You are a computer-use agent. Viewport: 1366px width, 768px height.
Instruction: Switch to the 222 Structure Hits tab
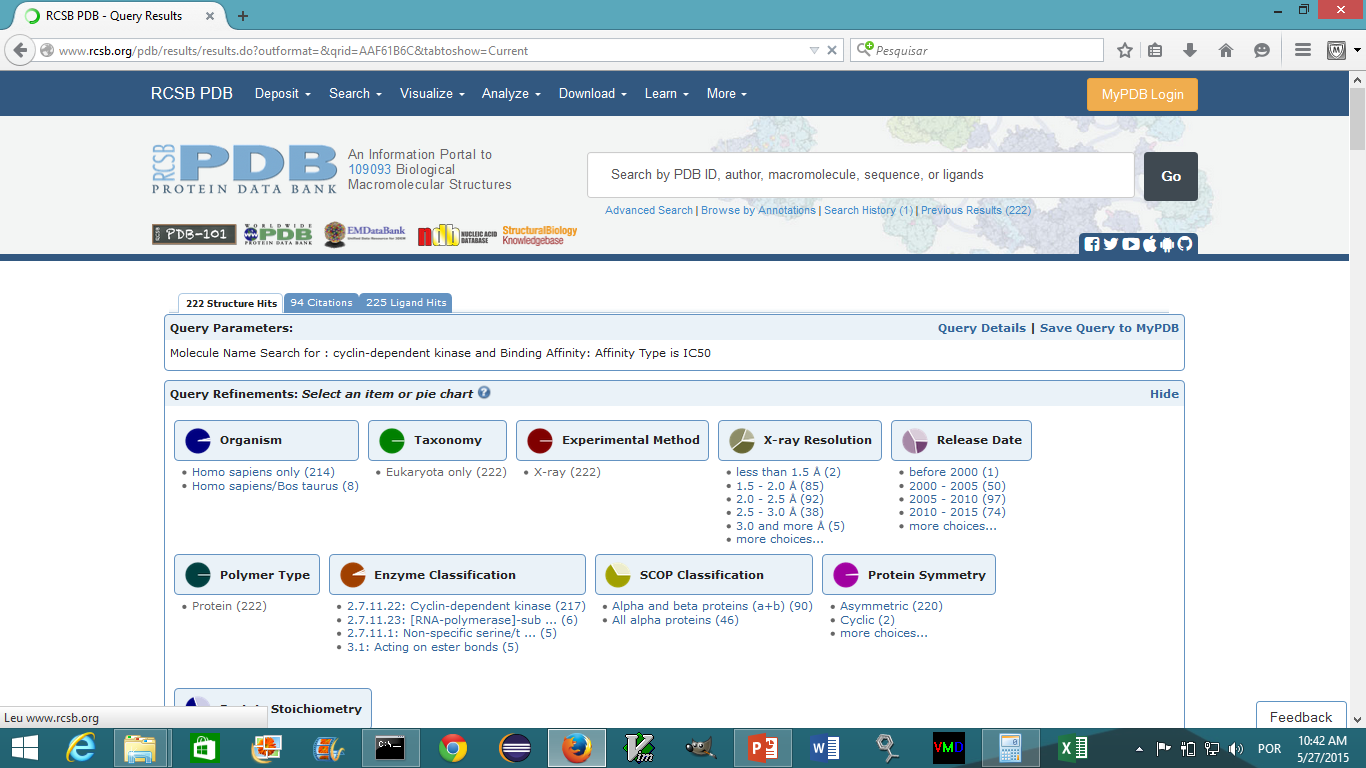tap(231, 303)
